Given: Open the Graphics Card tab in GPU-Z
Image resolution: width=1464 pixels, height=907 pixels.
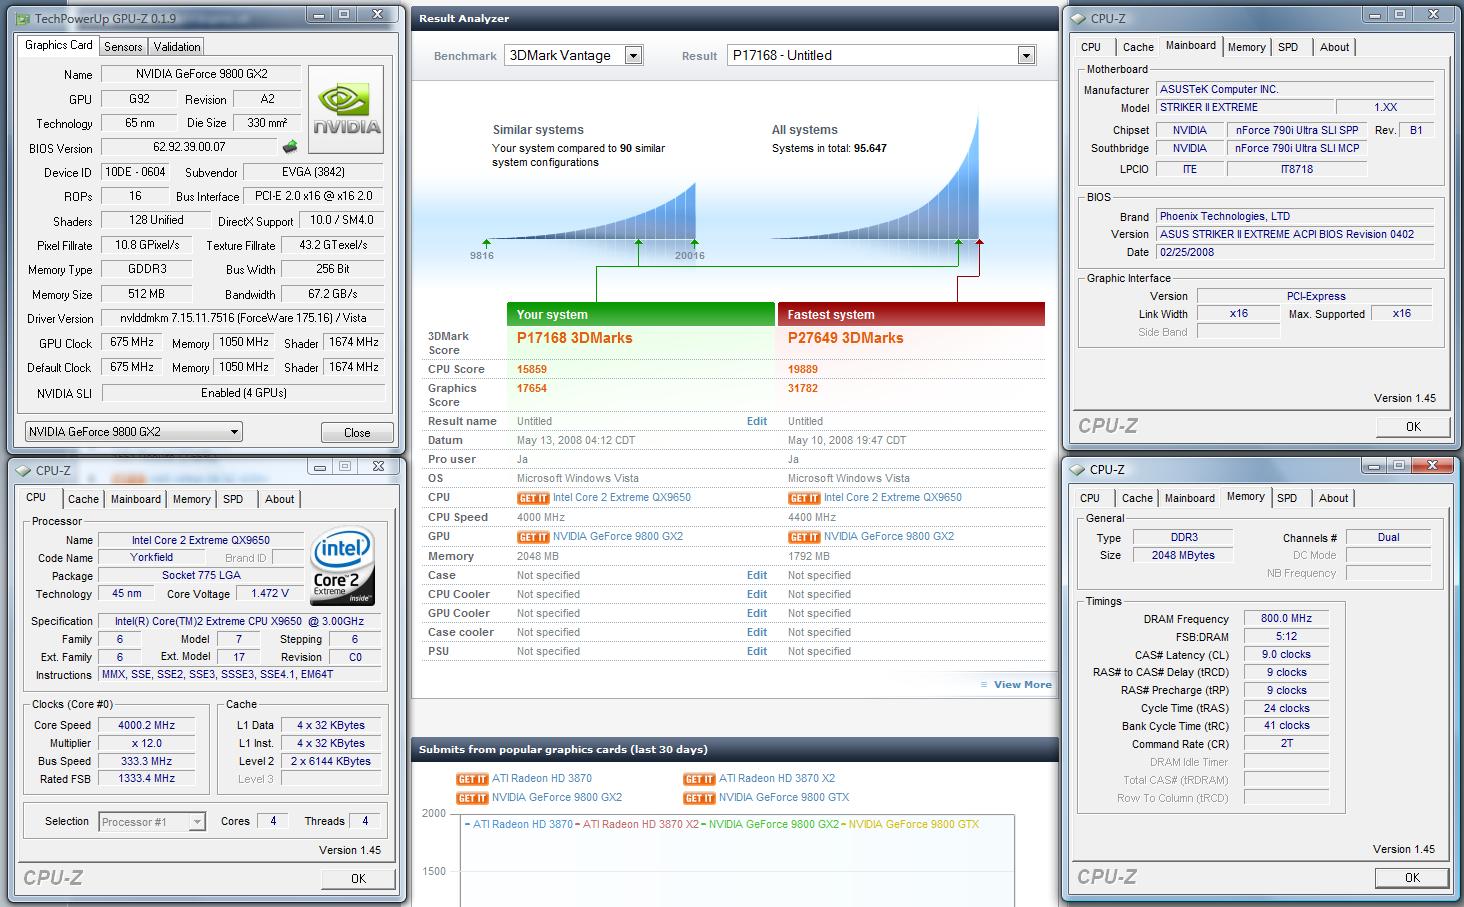Looking at the screenshot, I should 58,45.
